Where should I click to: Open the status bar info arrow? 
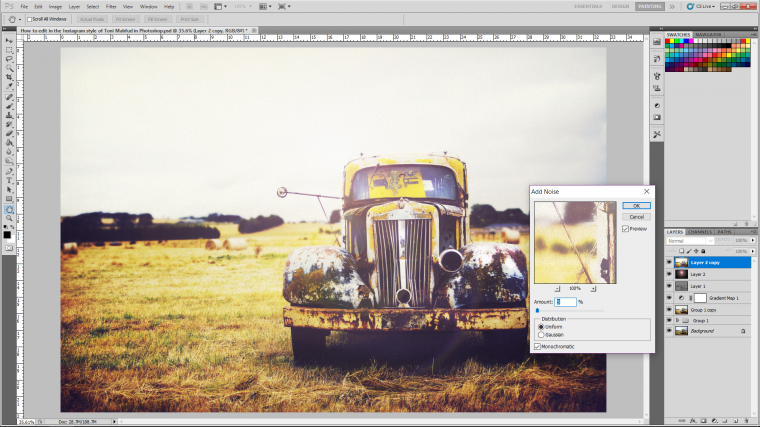point(114,422)
